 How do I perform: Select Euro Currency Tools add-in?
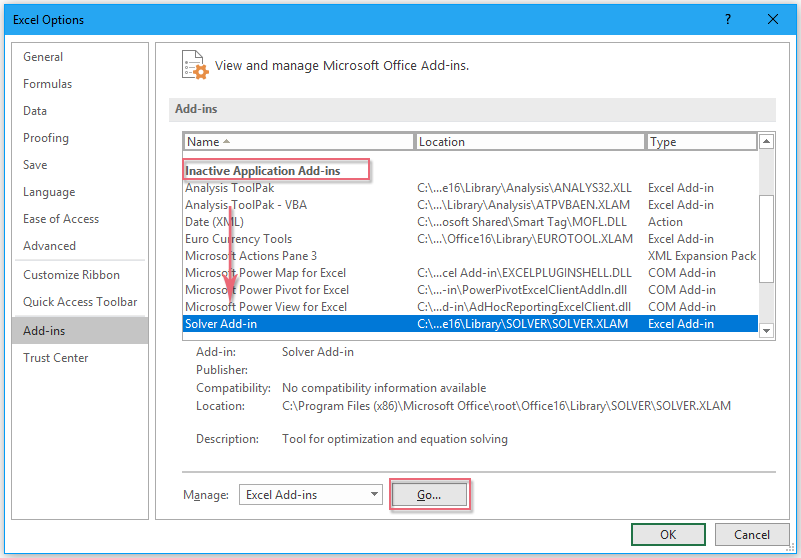pyautogui.click(x=238, y=239)
